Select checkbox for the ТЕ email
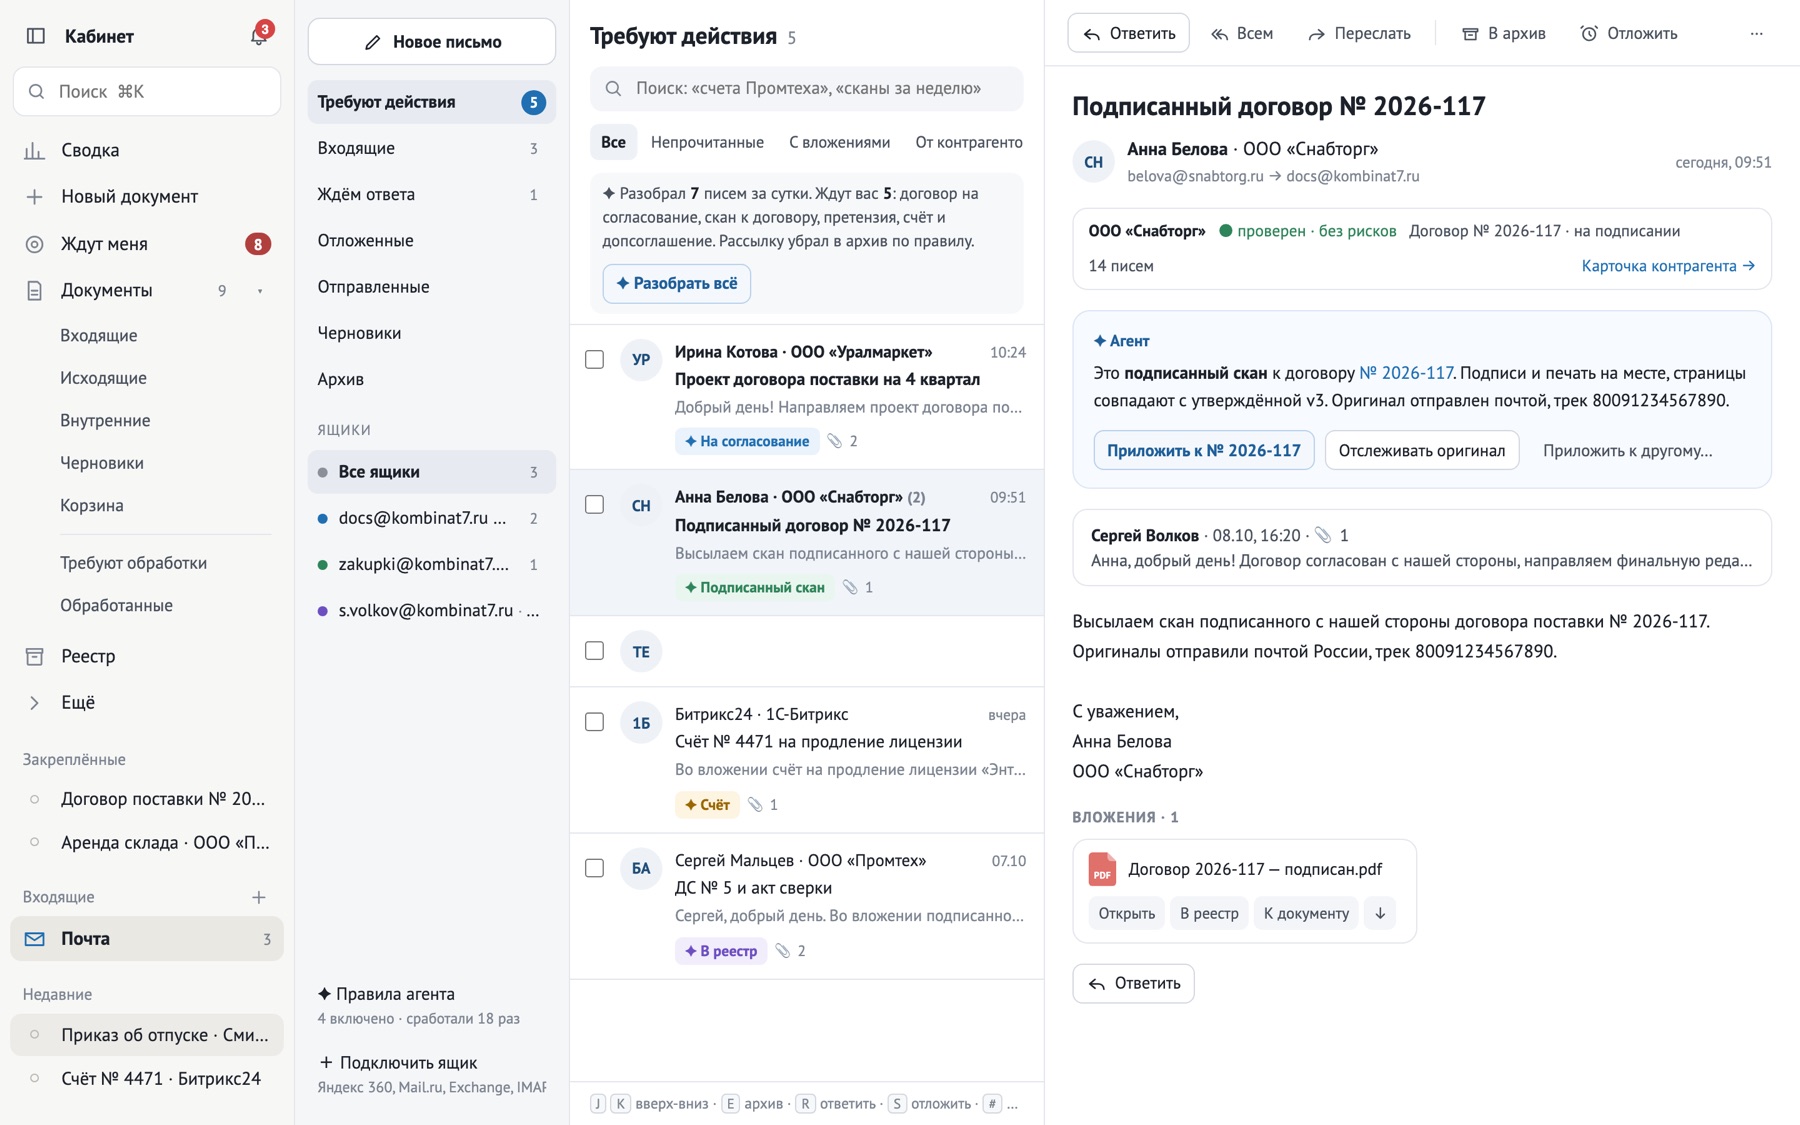Screen dimensions: 1800x1125 [x=594, y=651]
